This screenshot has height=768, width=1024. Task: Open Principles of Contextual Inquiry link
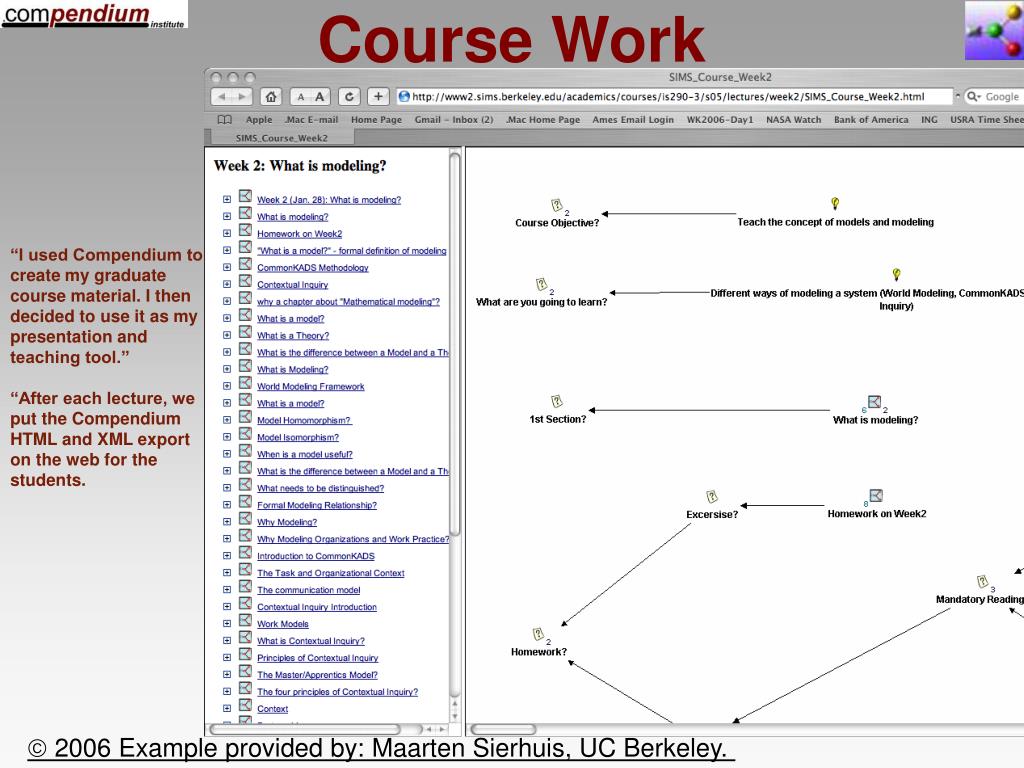tap(317, 658)
